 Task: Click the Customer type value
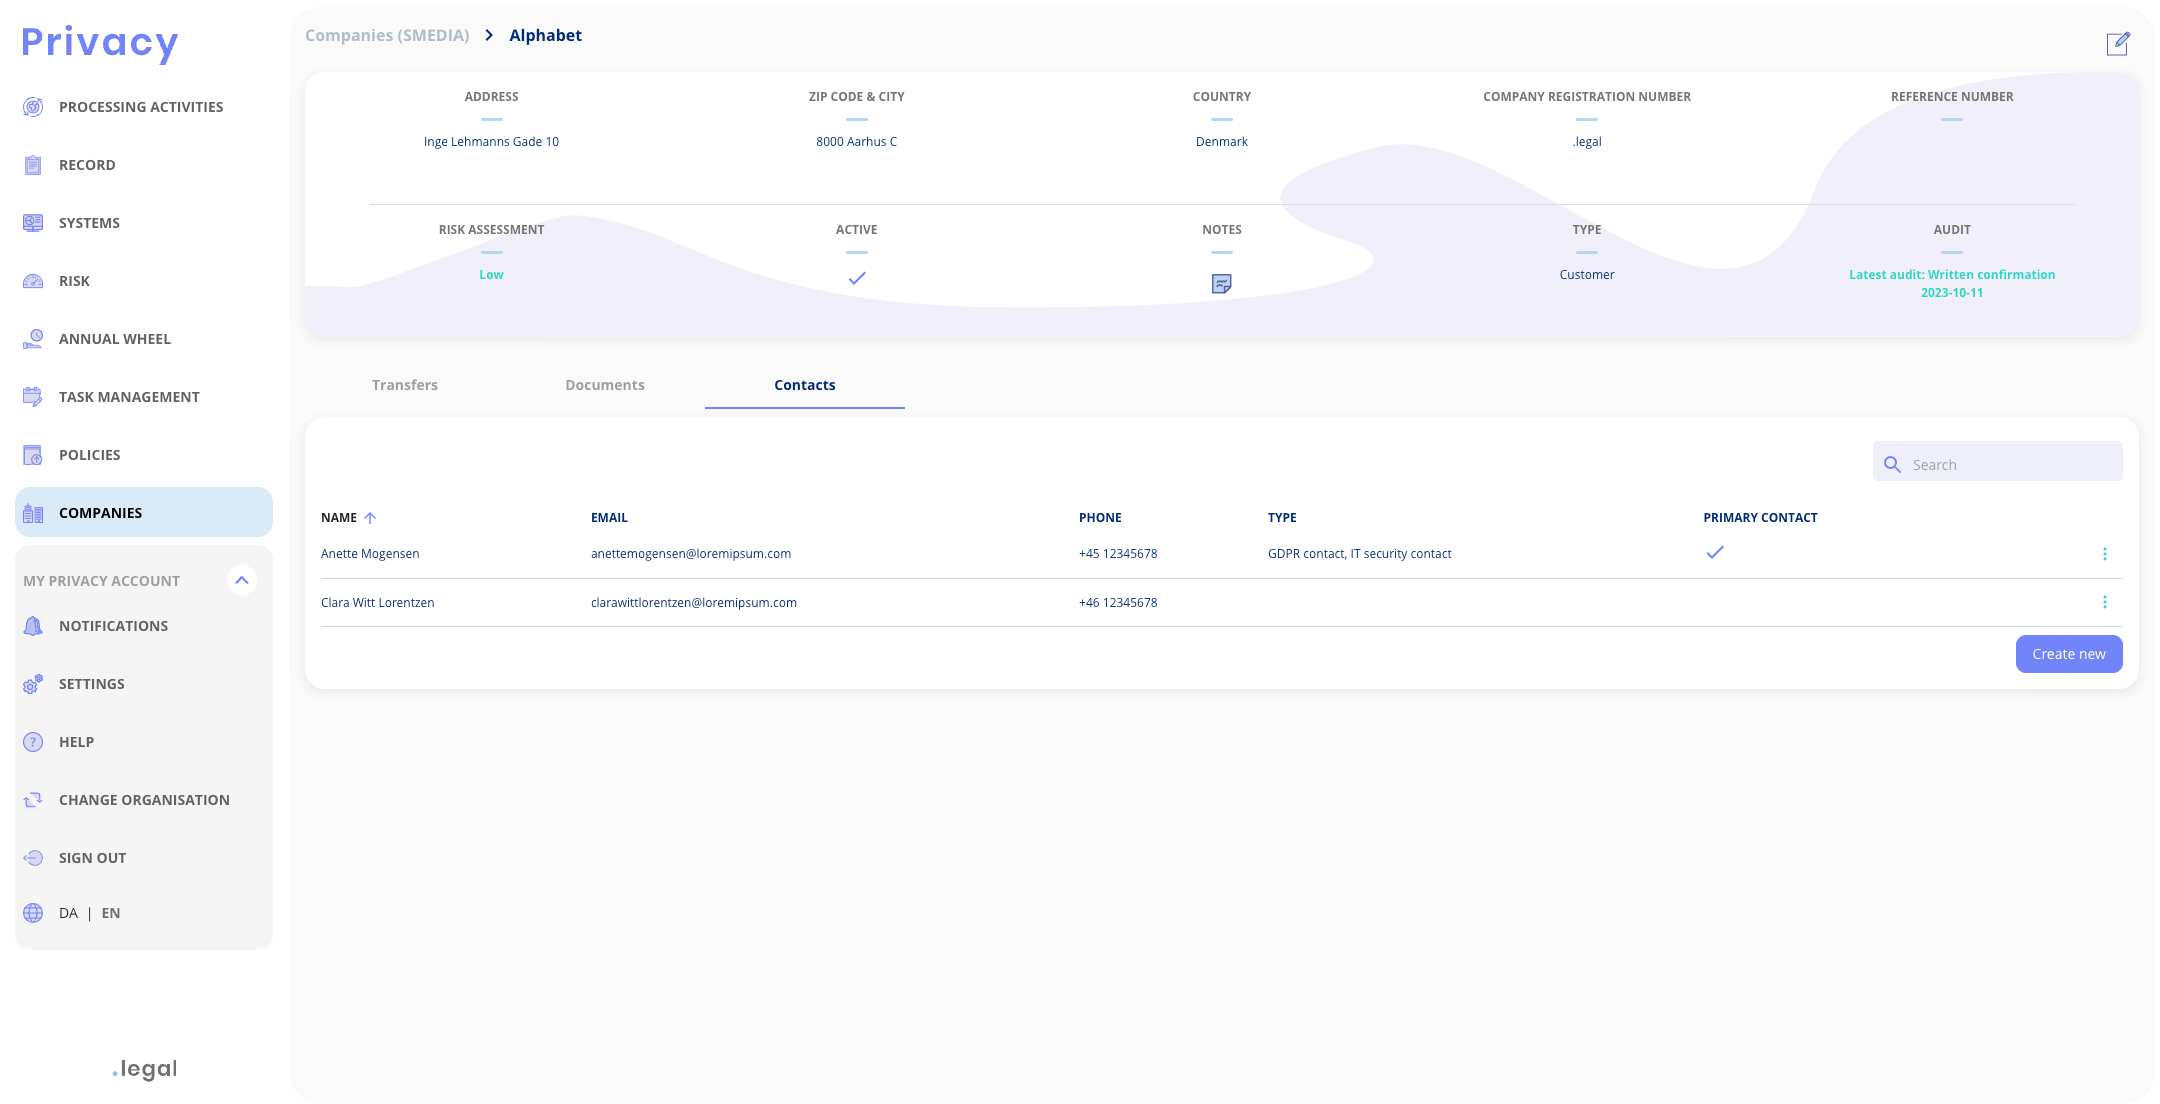[x=1587, y=275]
